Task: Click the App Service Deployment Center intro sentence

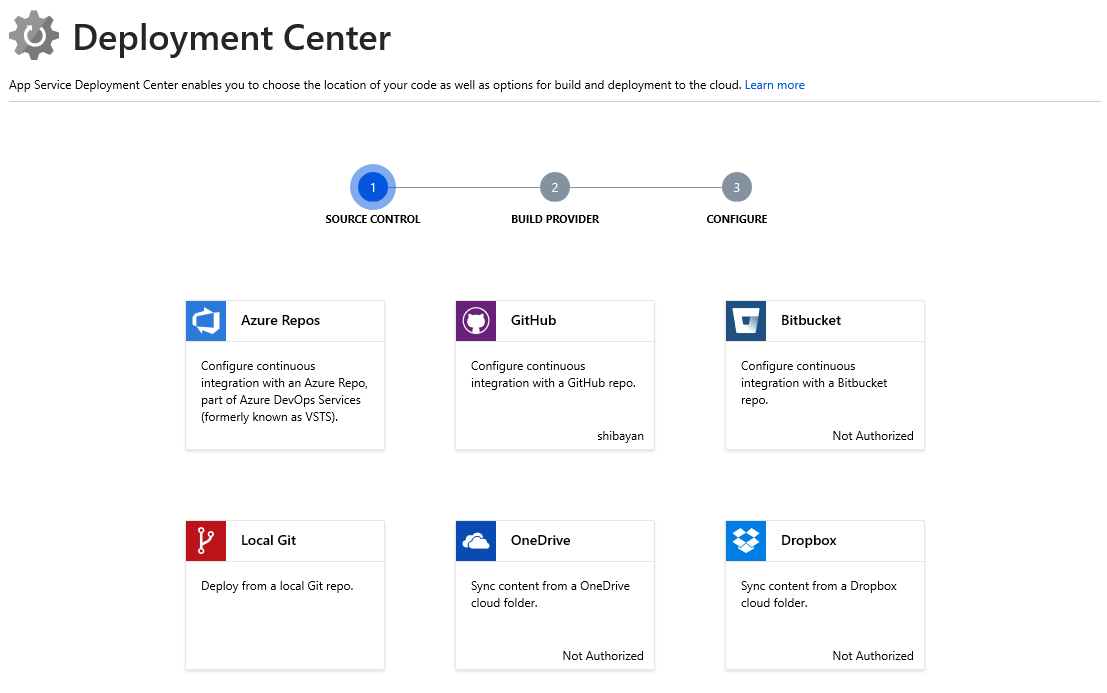Action: pyautogui.click(x=375, y=85)
